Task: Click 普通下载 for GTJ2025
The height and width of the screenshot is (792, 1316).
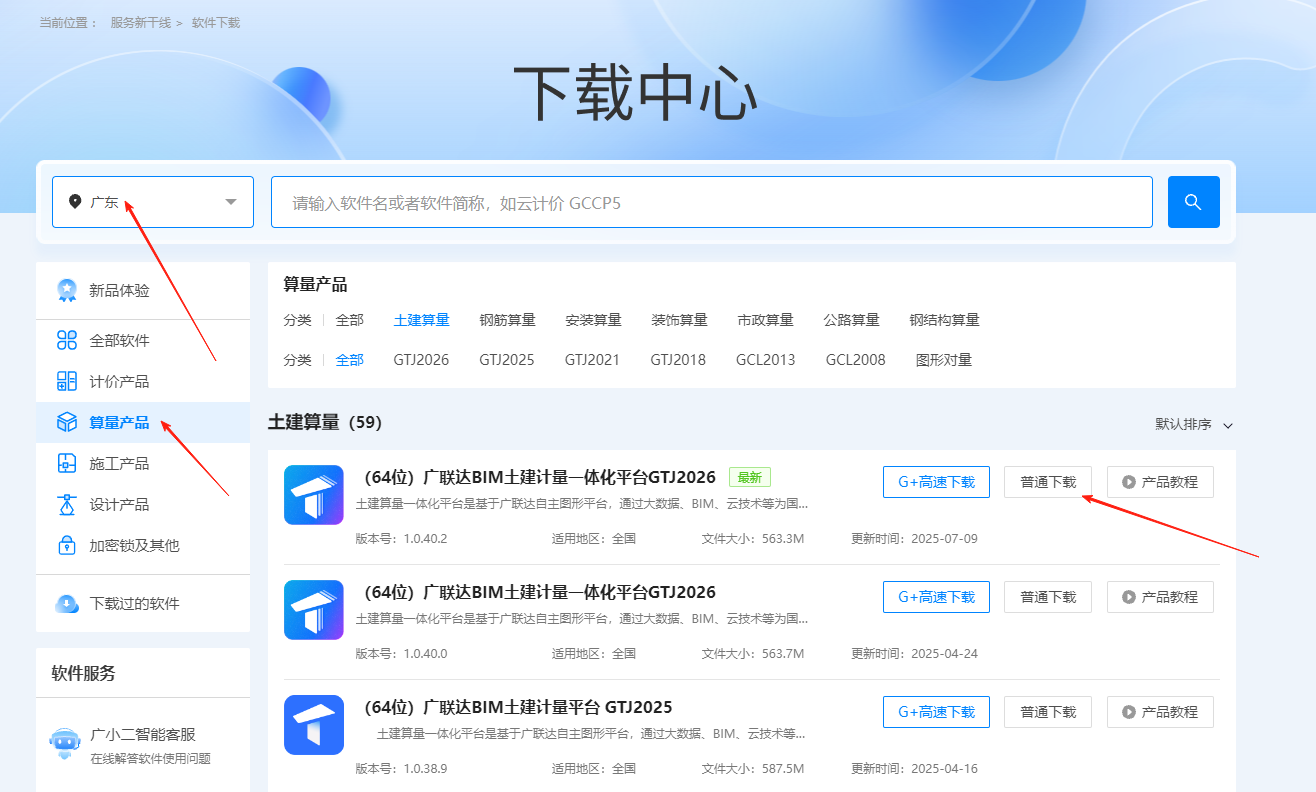Action: click(x=1048, y=712)
